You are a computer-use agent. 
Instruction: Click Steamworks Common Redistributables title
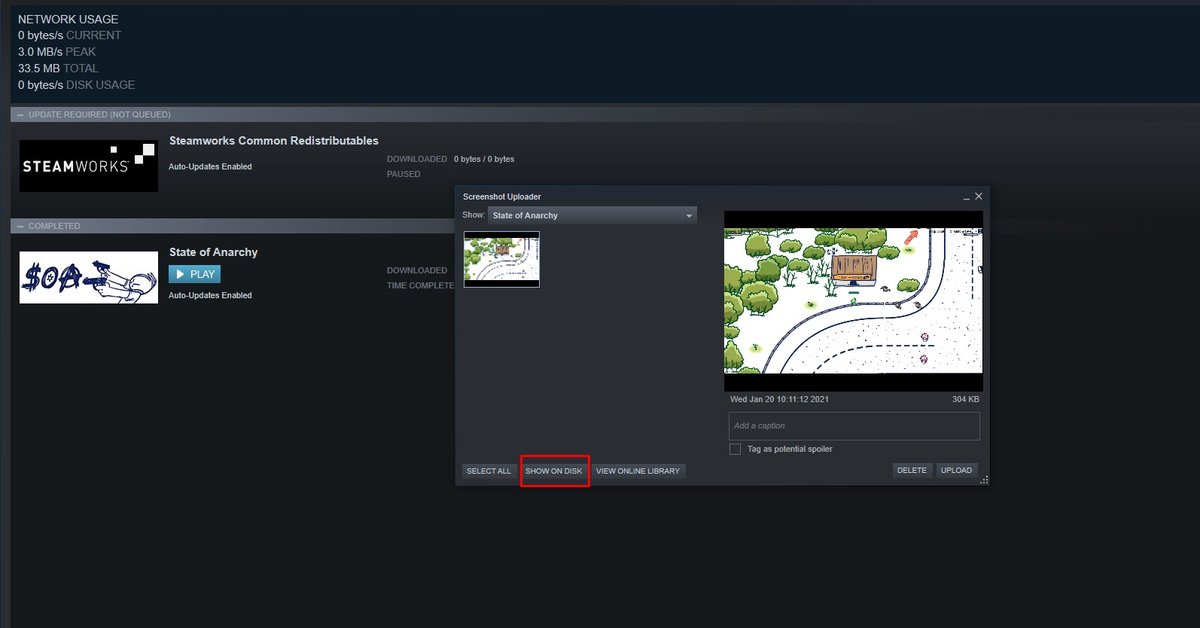pyautogui.click(x=274, y=141)
